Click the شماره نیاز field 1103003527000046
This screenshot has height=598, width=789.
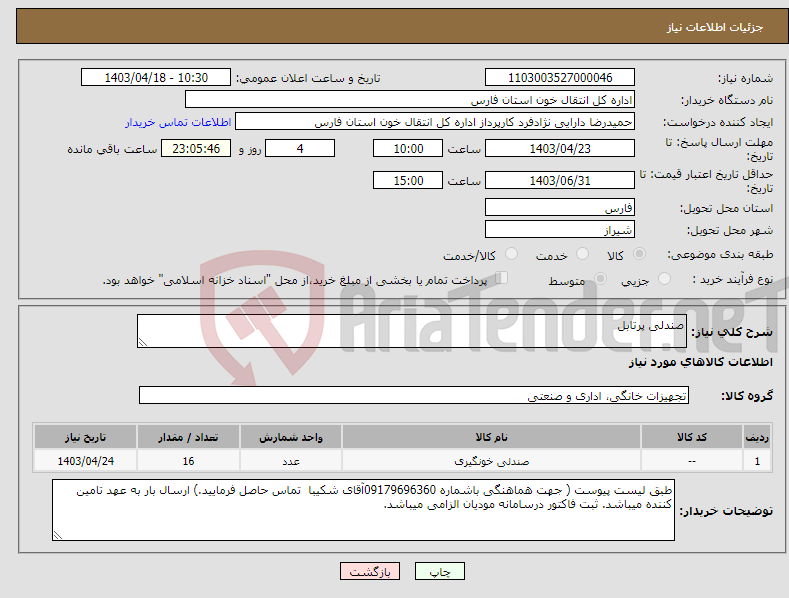(x=560, y=78)
